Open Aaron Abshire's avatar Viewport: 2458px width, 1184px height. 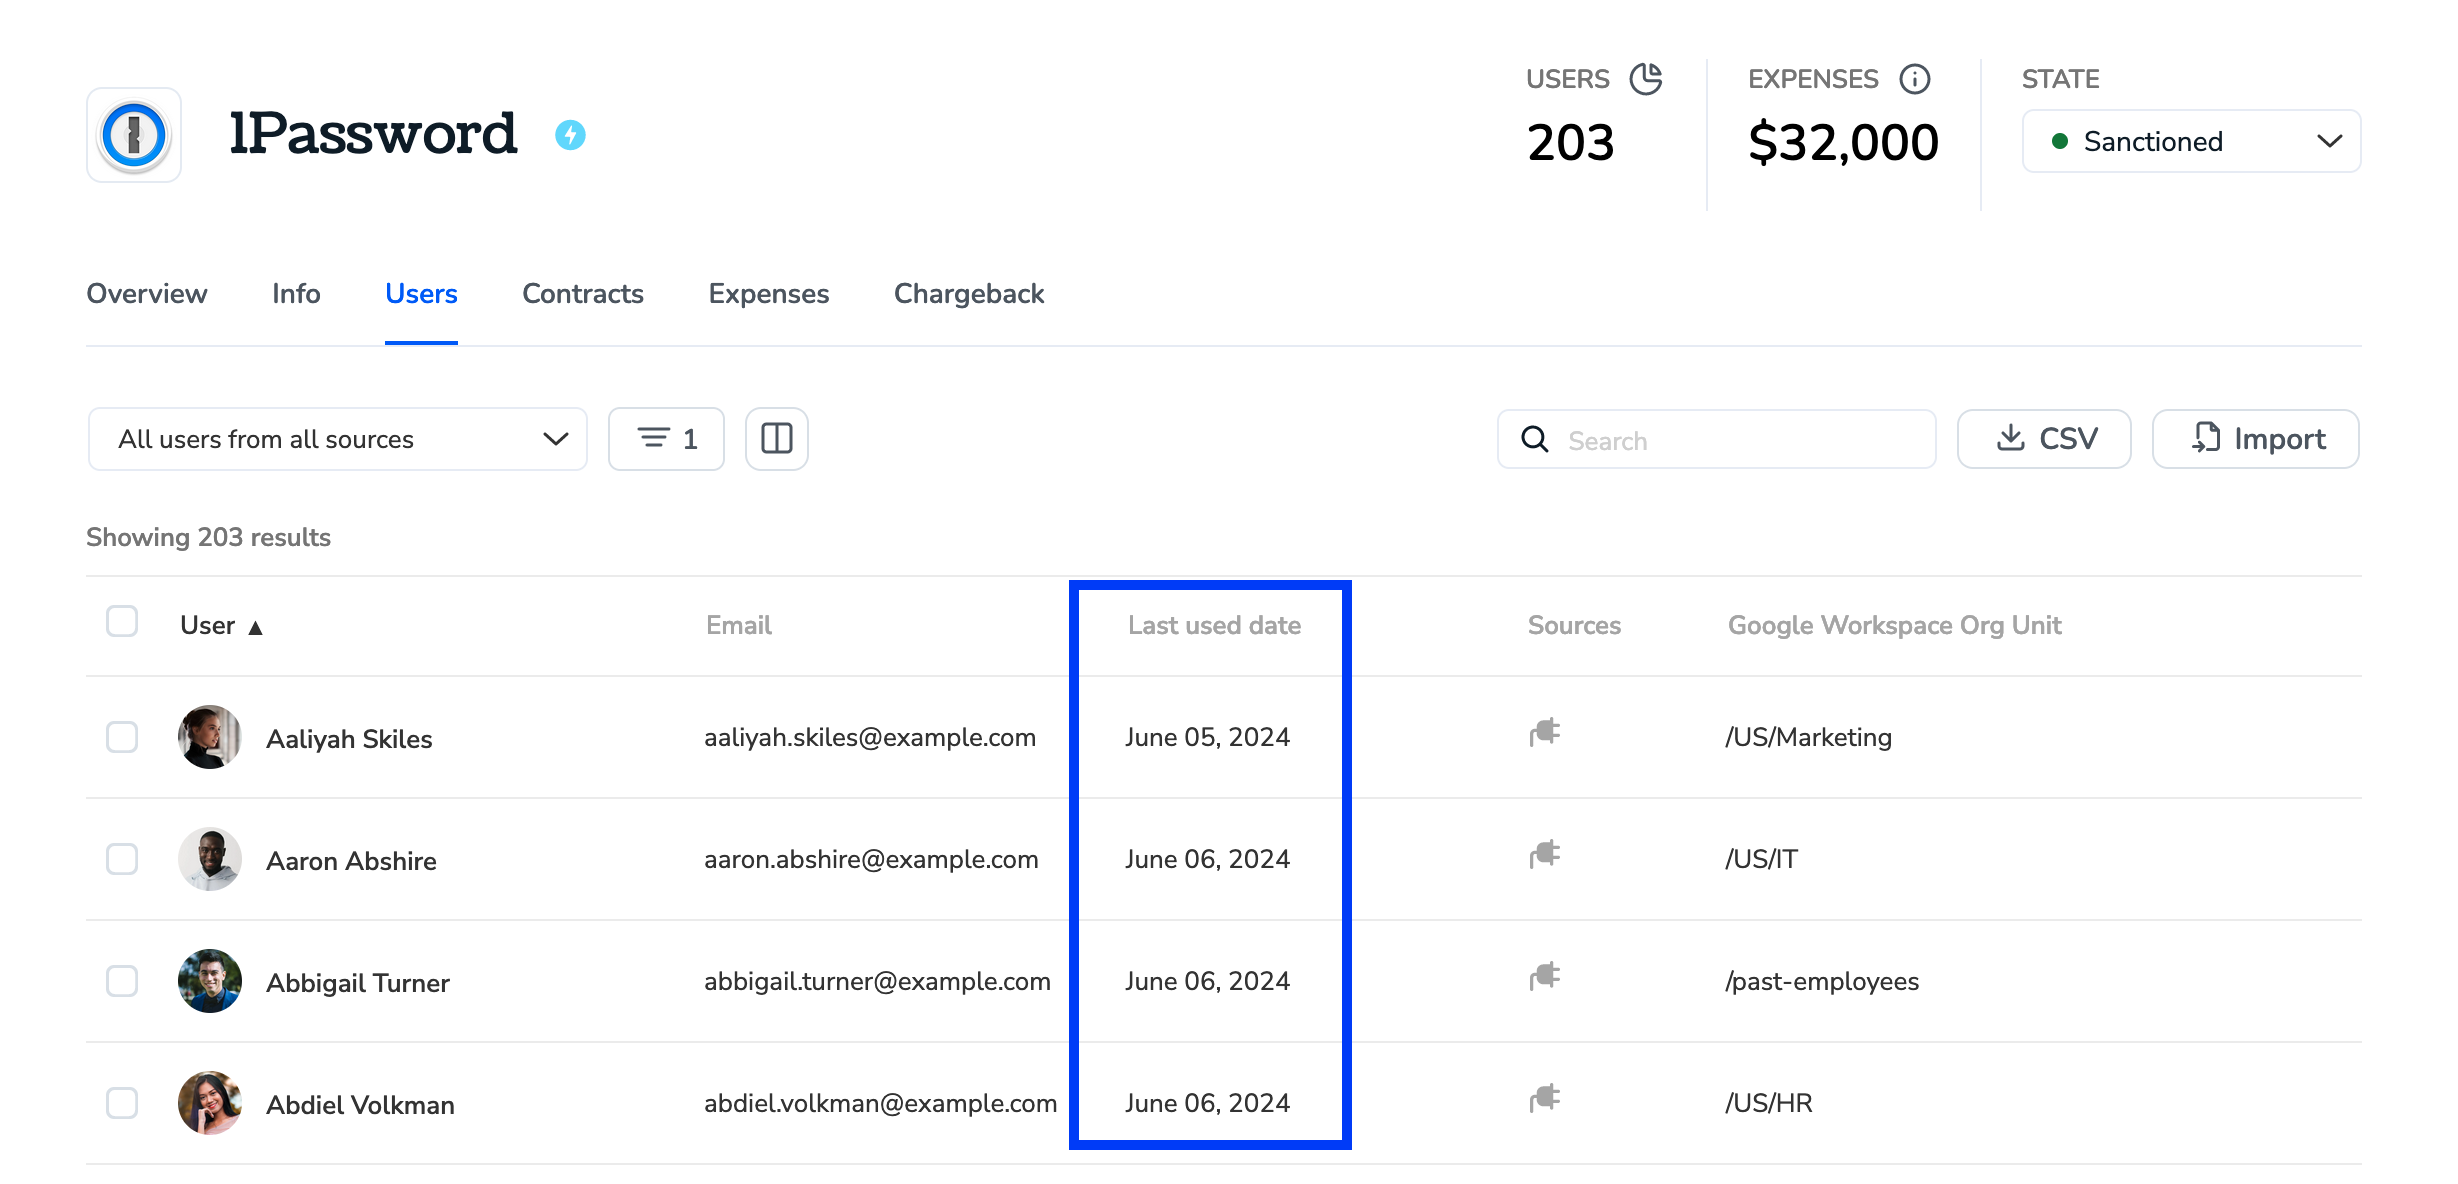click(210, 859)
